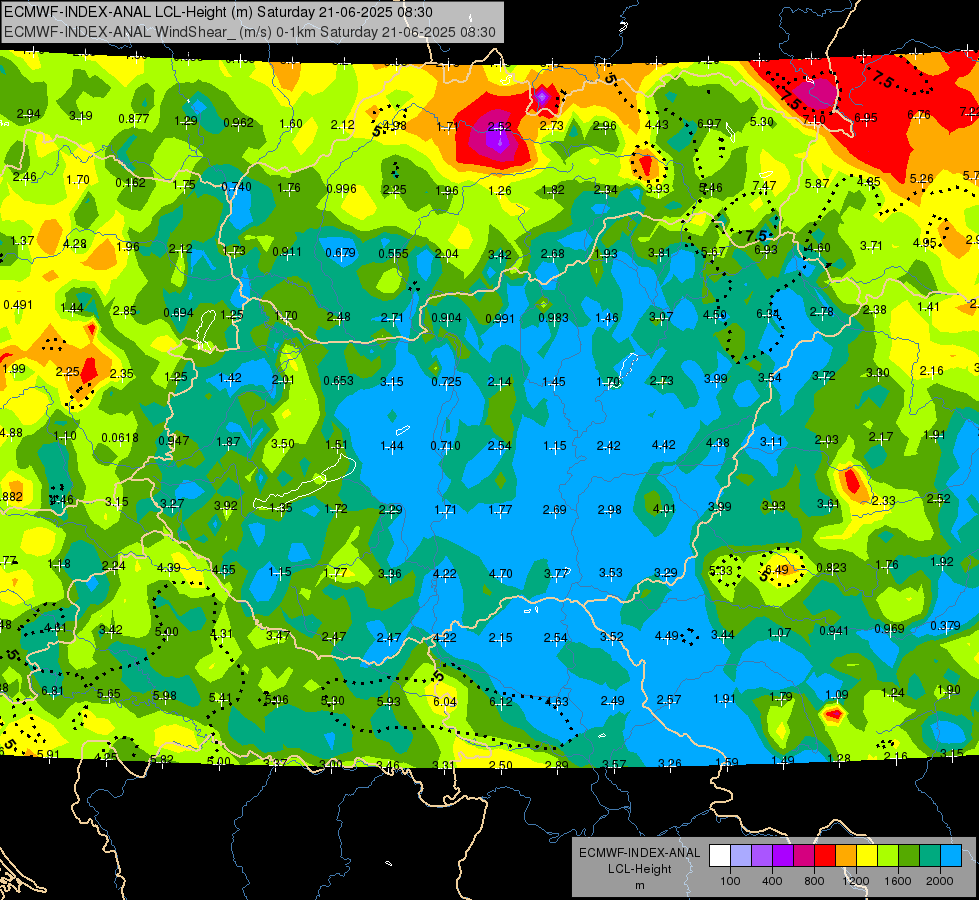
Task: Click the legend label 100
Action: point(730,881)
